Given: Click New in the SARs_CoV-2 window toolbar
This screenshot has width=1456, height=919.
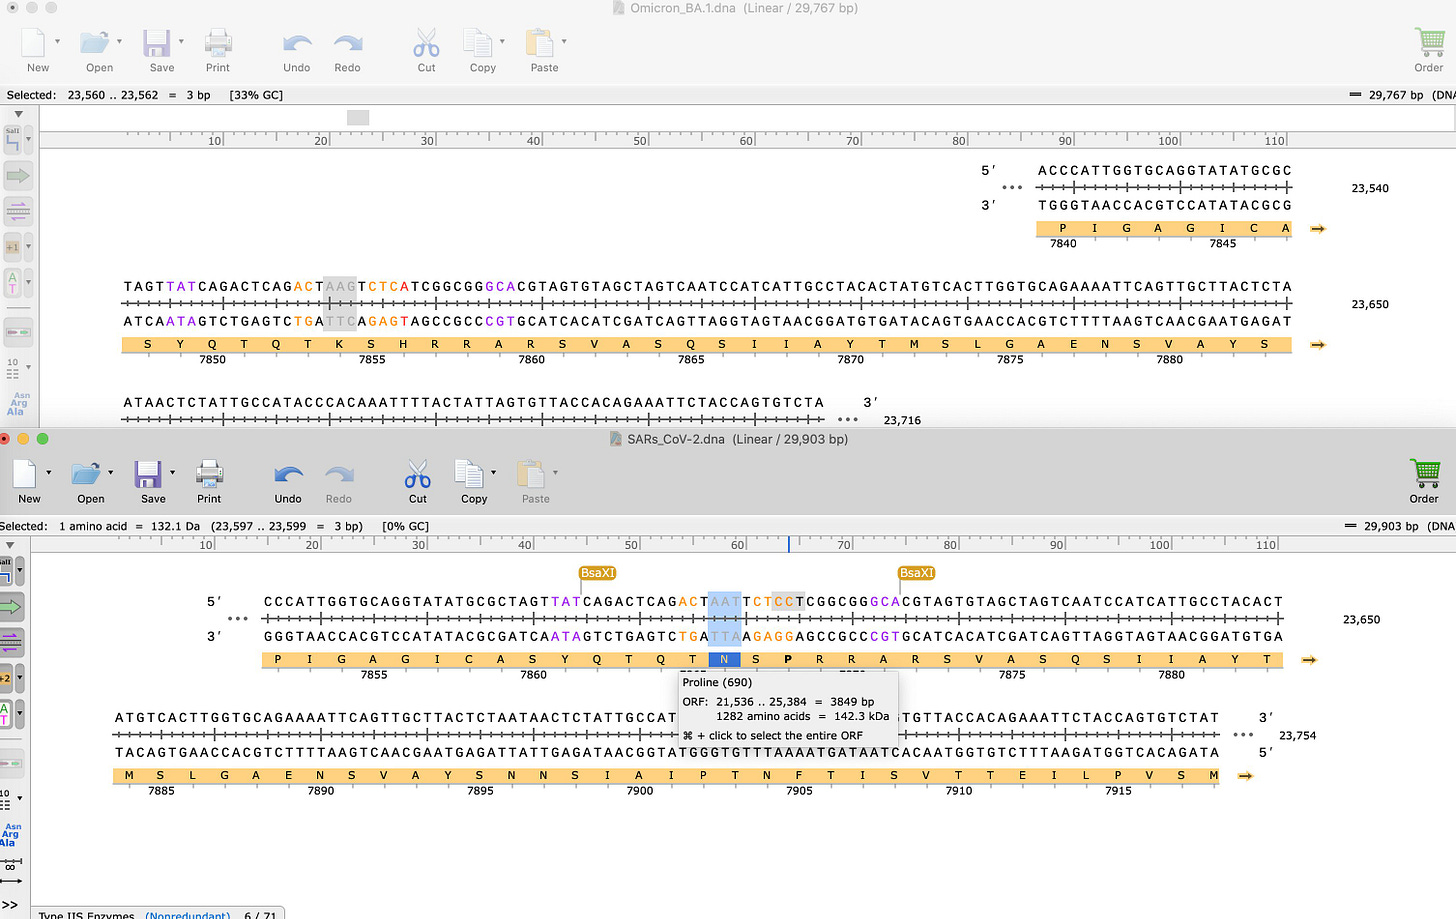Looking at the screenshot, I should point(28,481).
